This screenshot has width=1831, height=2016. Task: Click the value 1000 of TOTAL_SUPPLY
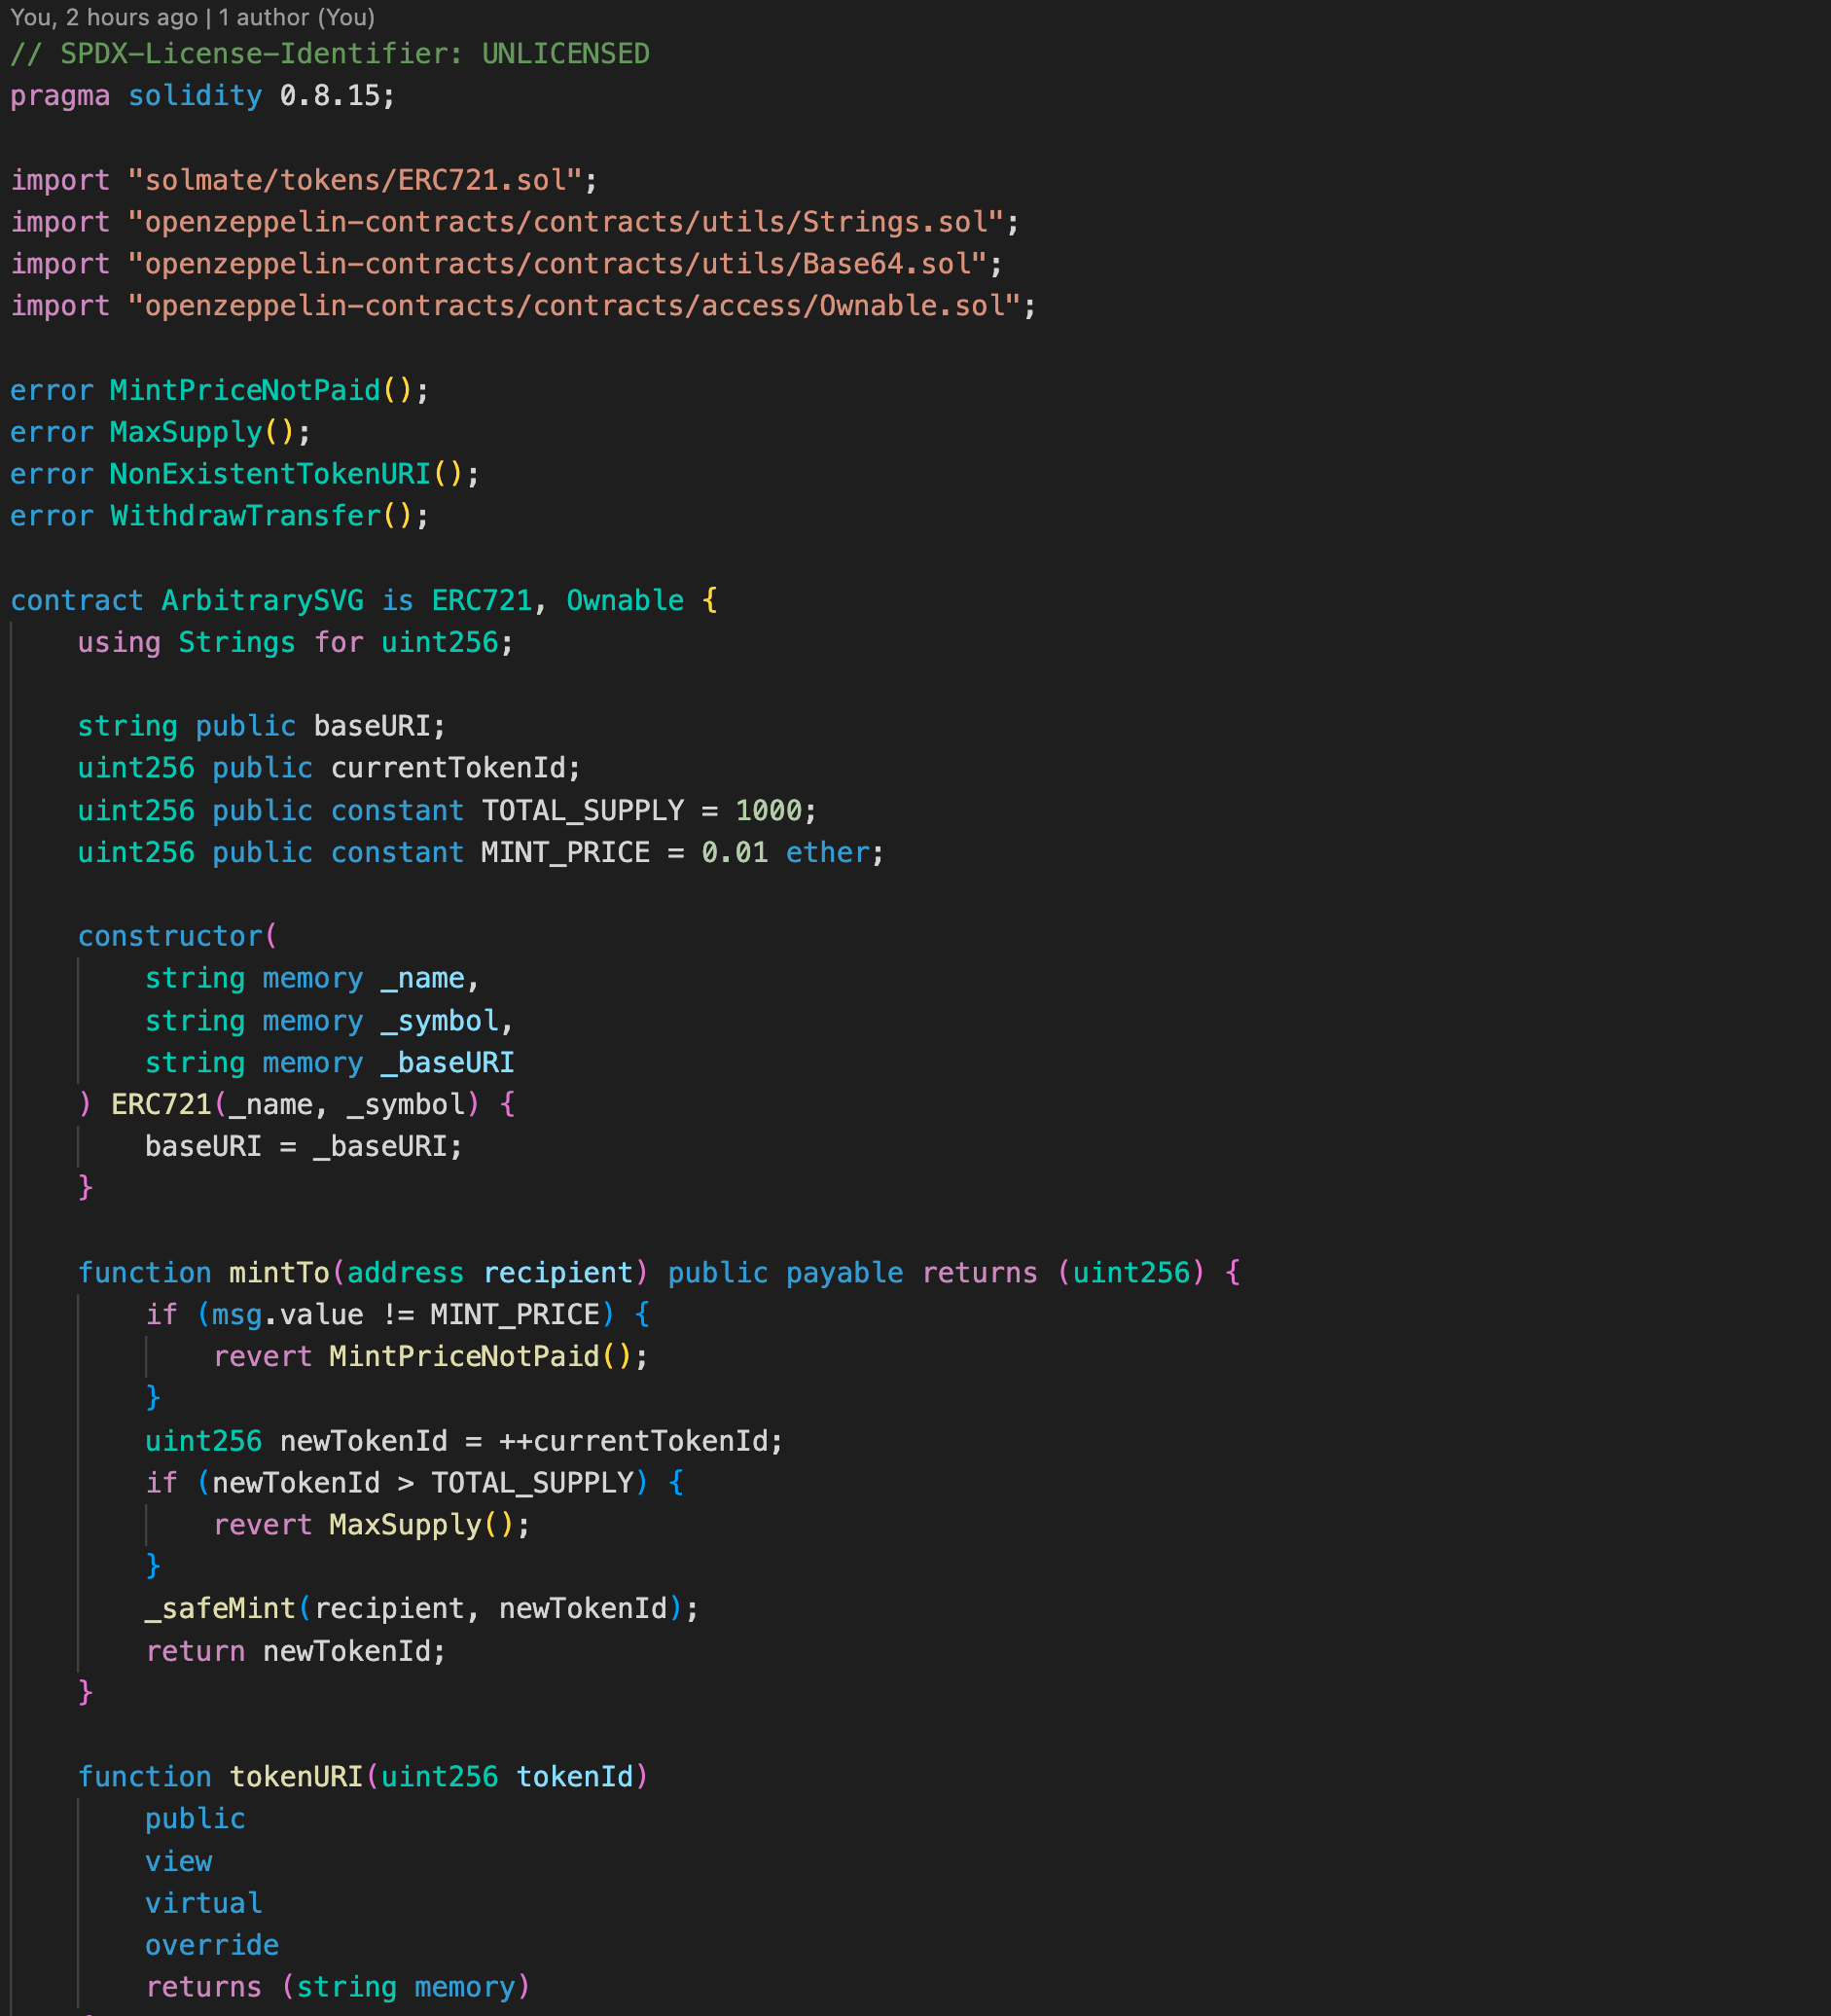[x=769, y=810]
